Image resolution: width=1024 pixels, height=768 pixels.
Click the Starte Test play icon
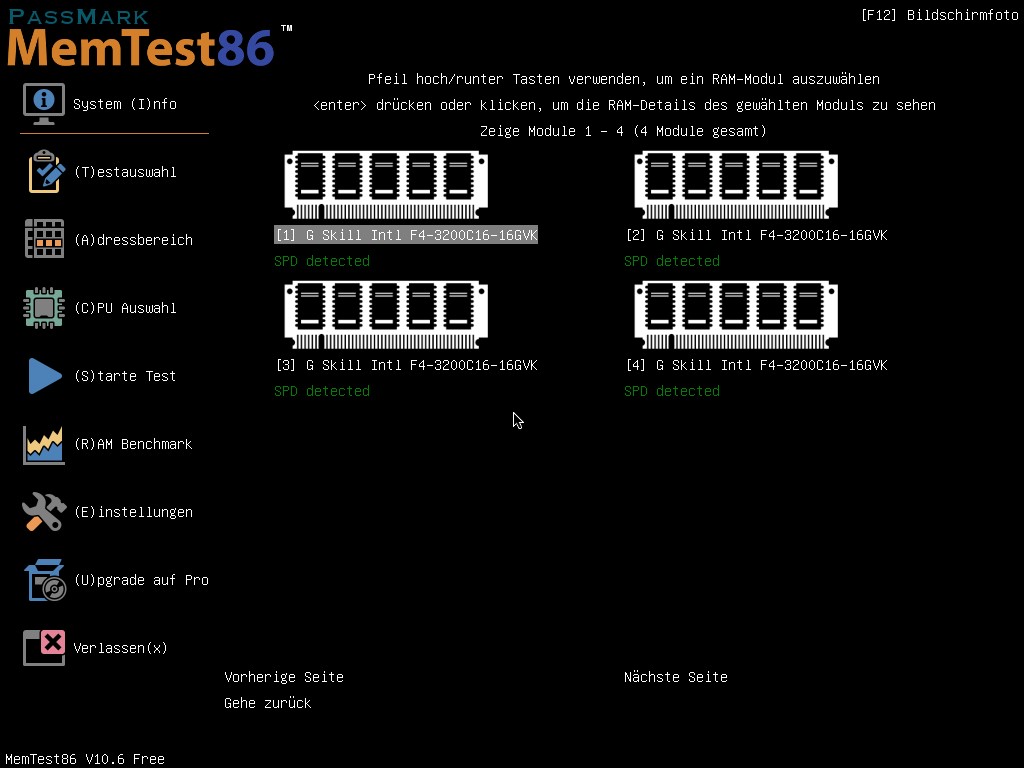44,376
